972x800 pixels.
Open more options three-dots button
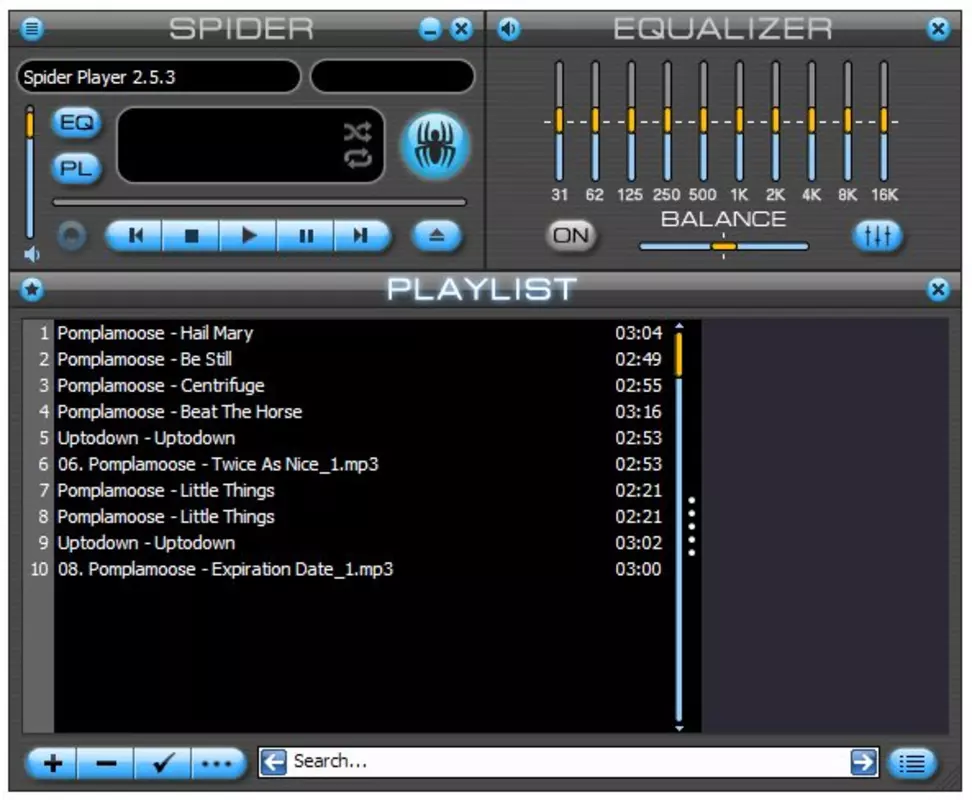click(218, 763)
